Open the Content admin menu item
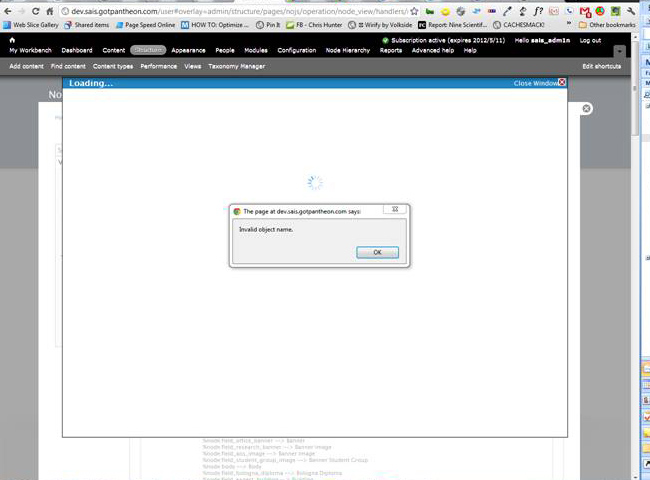650x480 pixels. point(114,50)
